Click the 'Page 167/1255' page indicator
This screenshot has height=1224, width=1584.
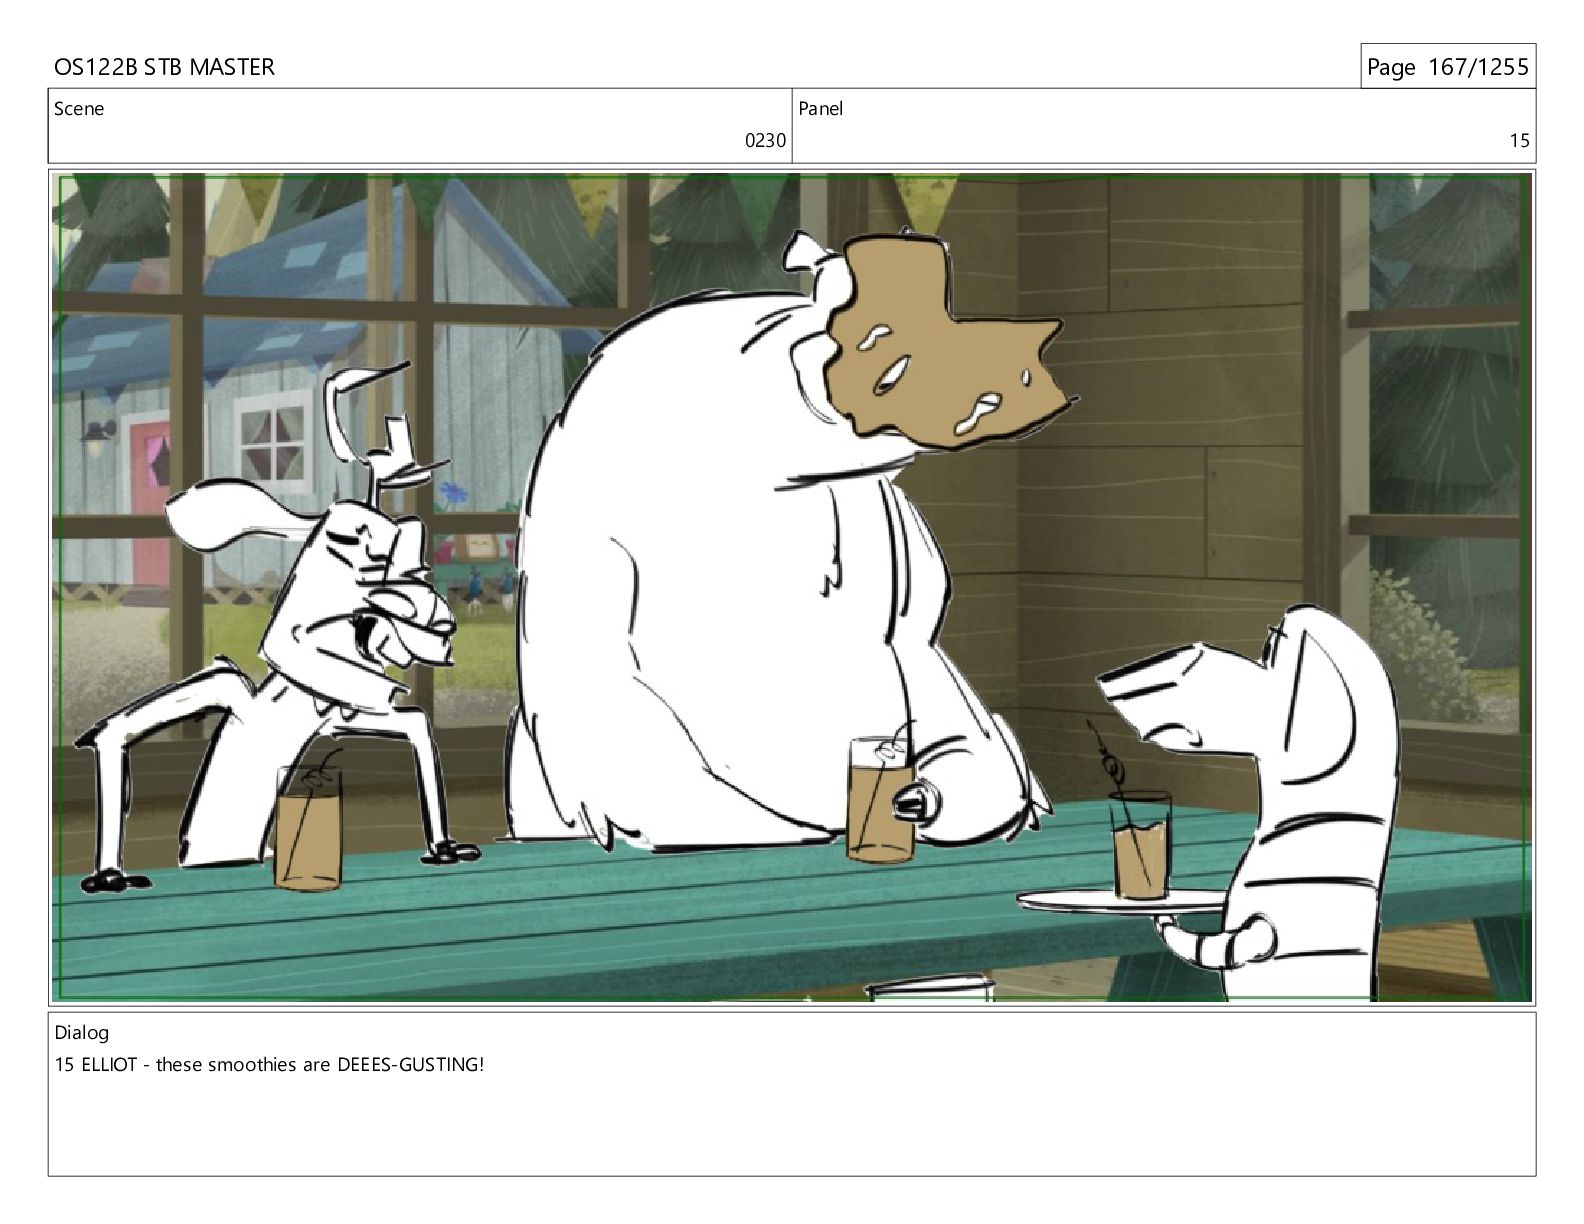tap(1447, 67)
